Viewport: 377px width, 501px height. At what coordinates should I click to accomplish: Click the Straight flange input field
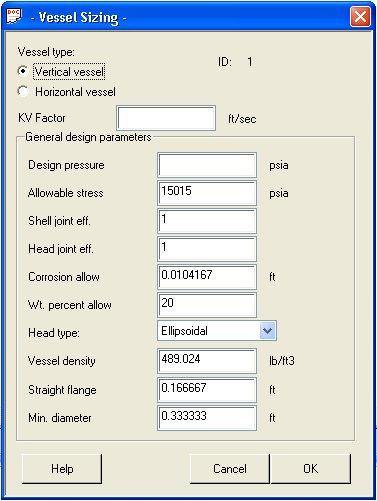[207, 390]
